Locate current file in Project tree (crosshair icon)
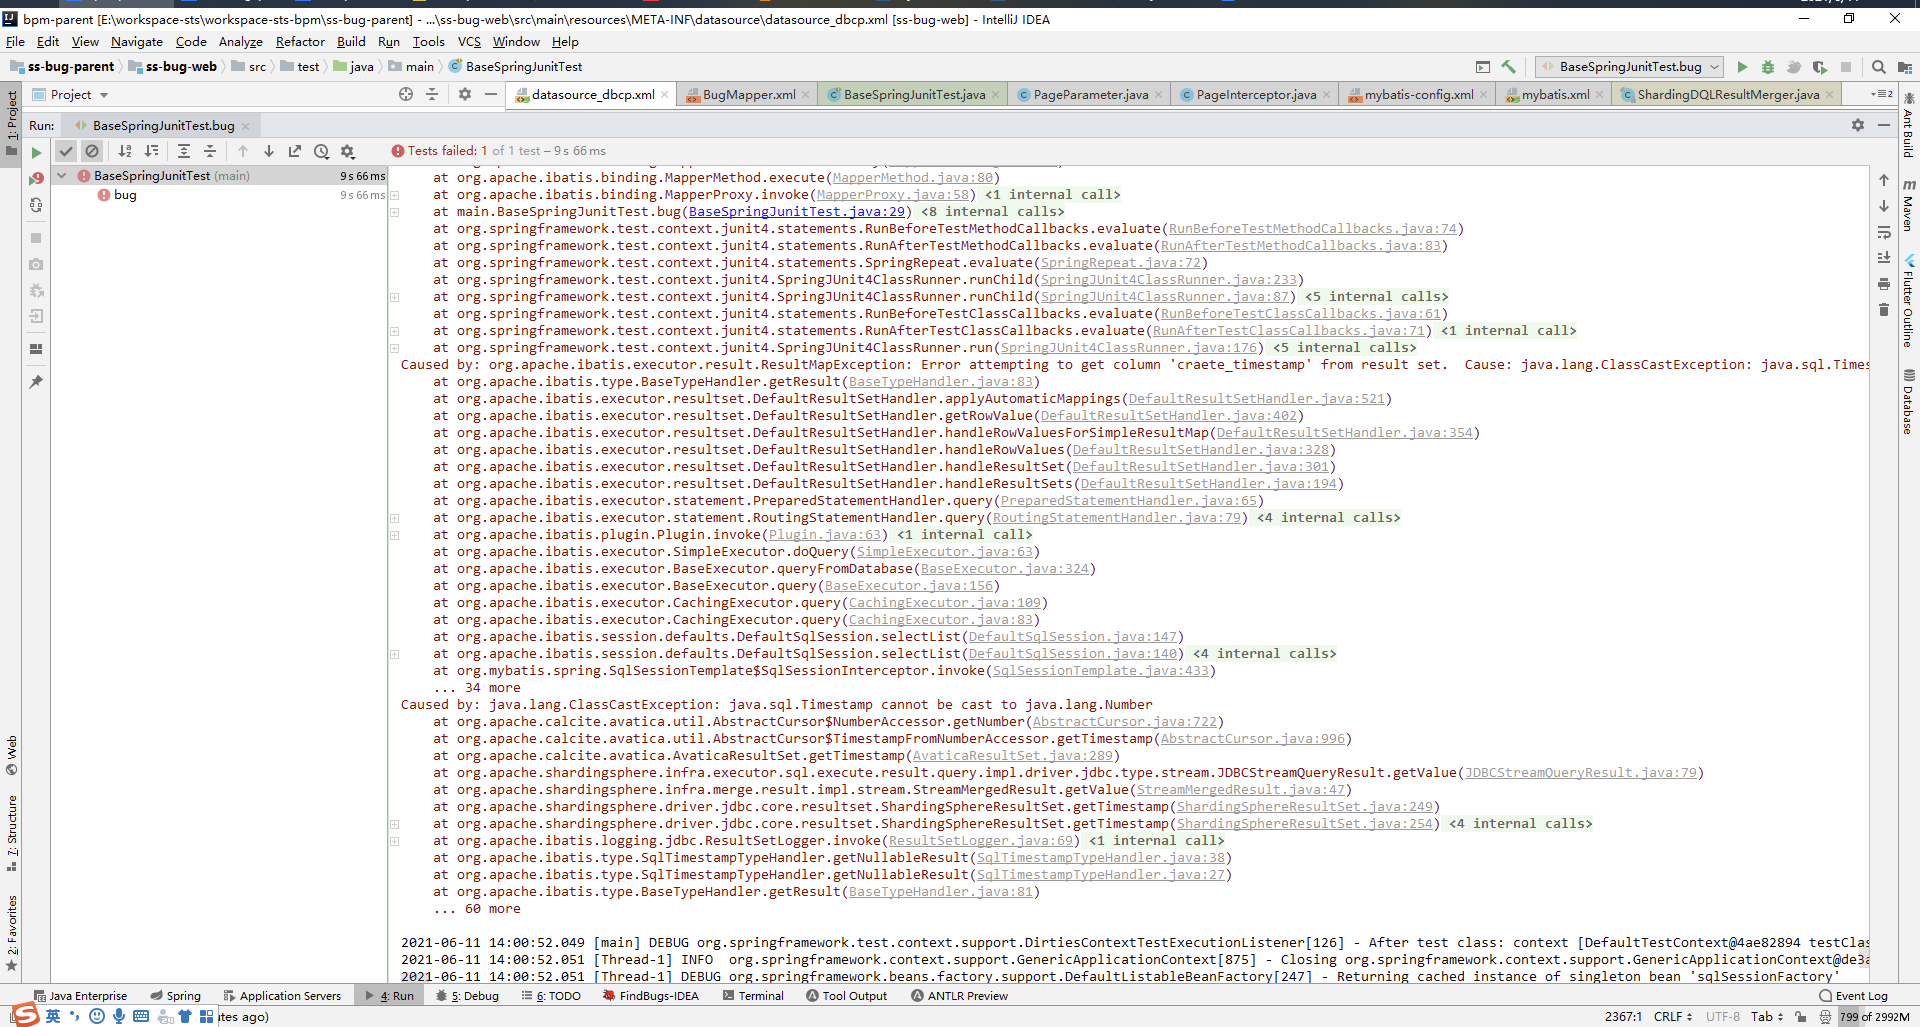 coord(406,94)
